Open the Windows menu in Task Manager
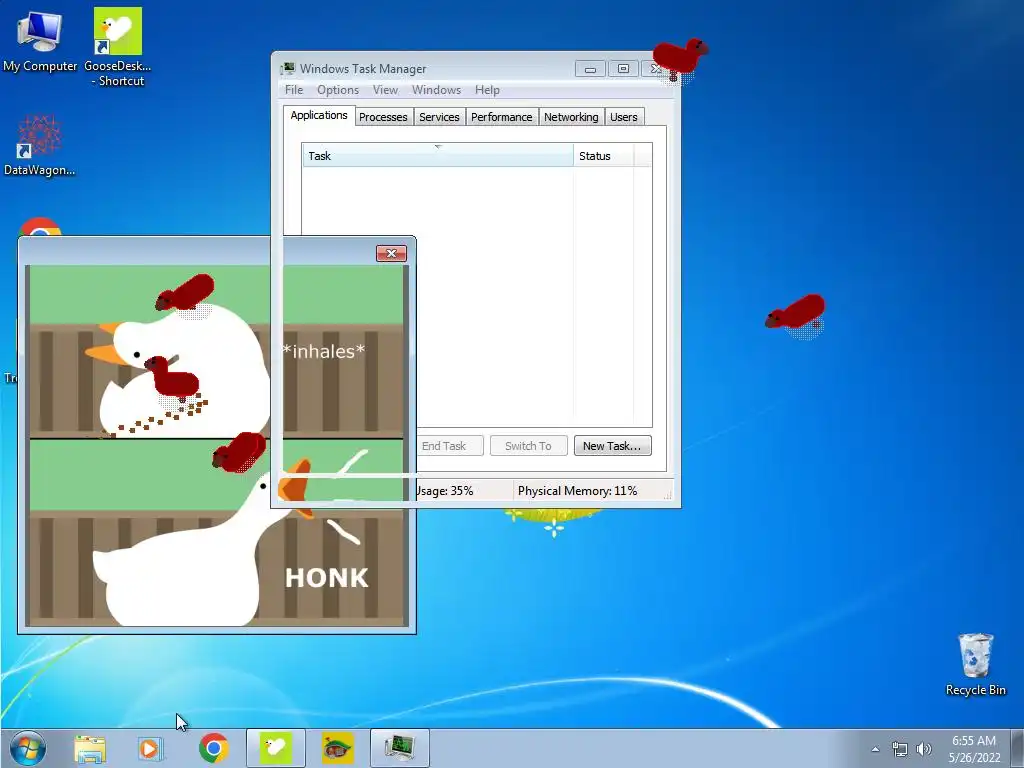The height and width of the screenshot is (768, 1024). 436,90
